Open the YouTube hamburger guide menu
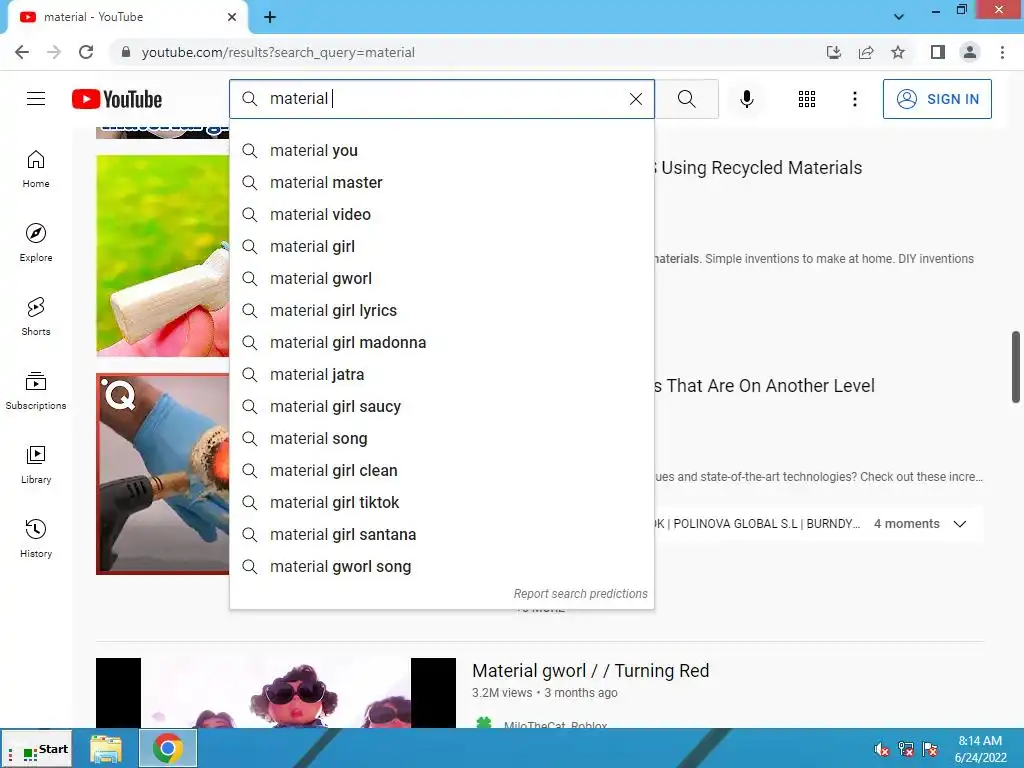Viewport: 1024px width, 768px height. (x=36, y=99)
